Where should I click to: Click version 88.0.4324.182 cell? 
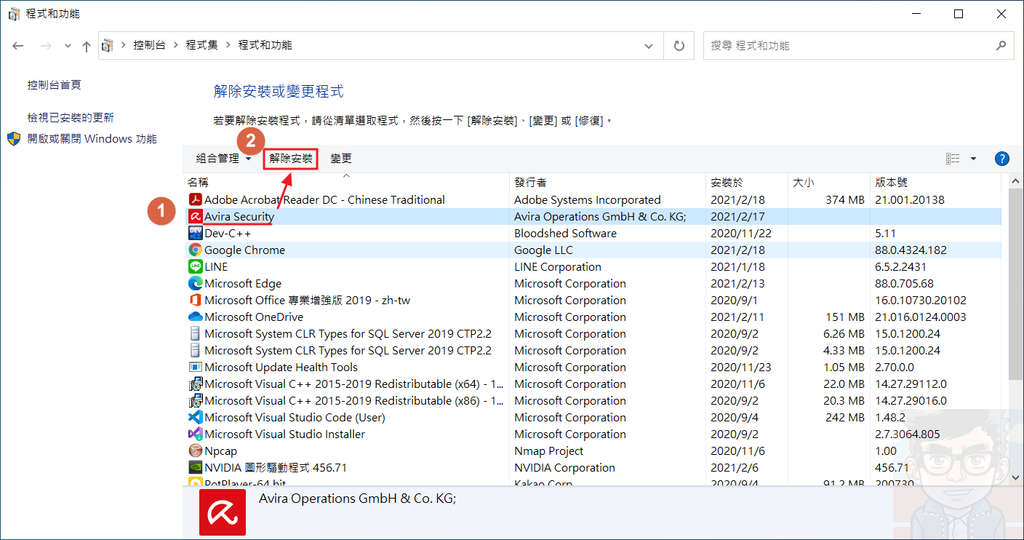(910, 250)
